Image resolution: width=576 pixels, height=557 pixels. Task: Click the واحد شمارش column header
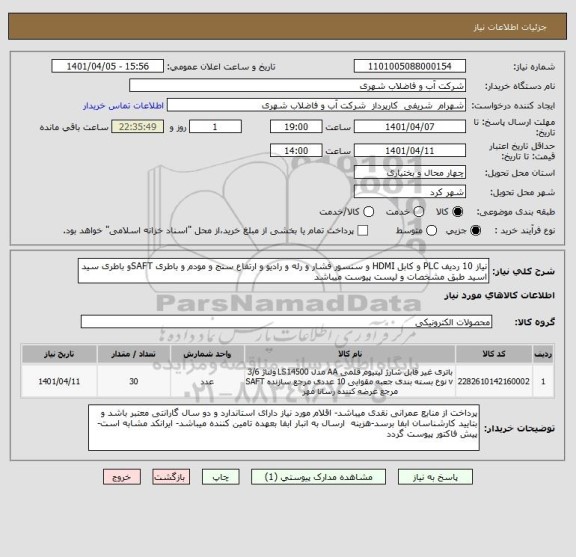[207, 354]
